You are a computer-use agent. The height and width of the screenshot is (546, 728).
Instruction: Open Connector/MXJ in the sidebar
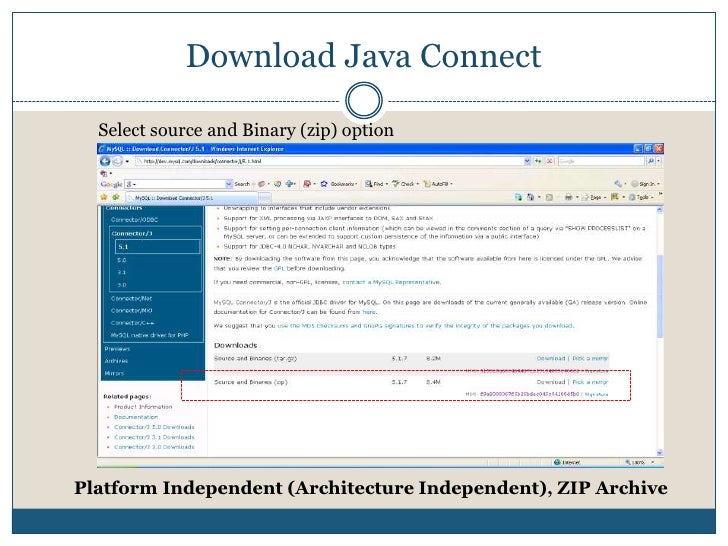tap(132, 311)
